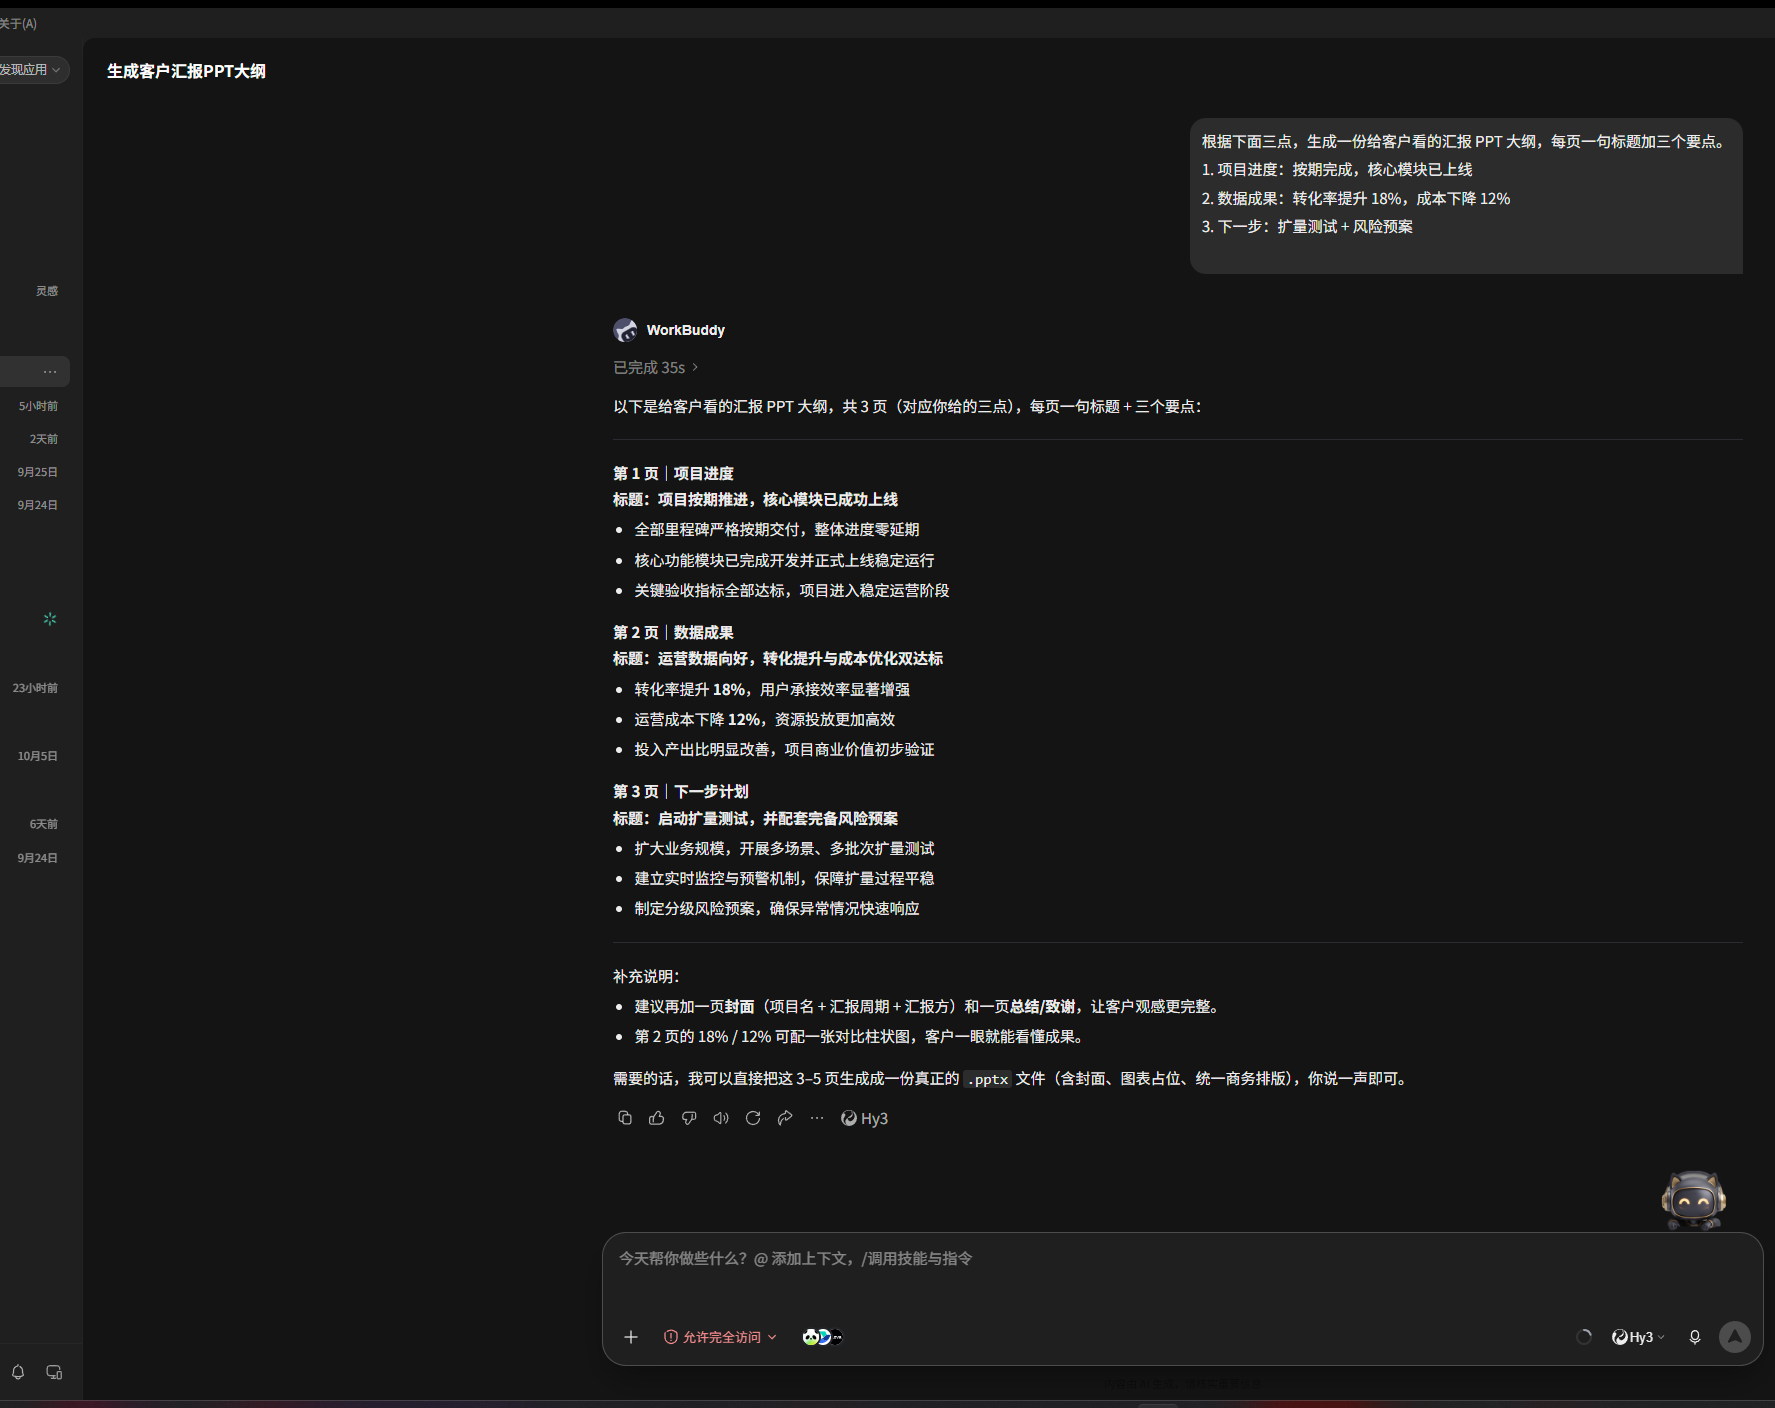Regenerate the response
Screen dimensions: 1775x1408
coord(753,1118)
